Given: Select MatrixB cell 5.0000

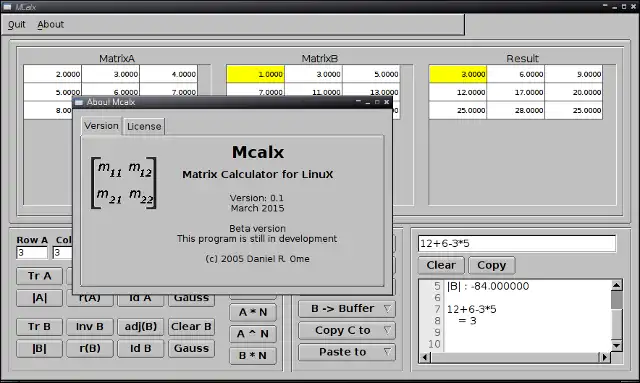Looking at the screenshot, I should click(371, 74).
